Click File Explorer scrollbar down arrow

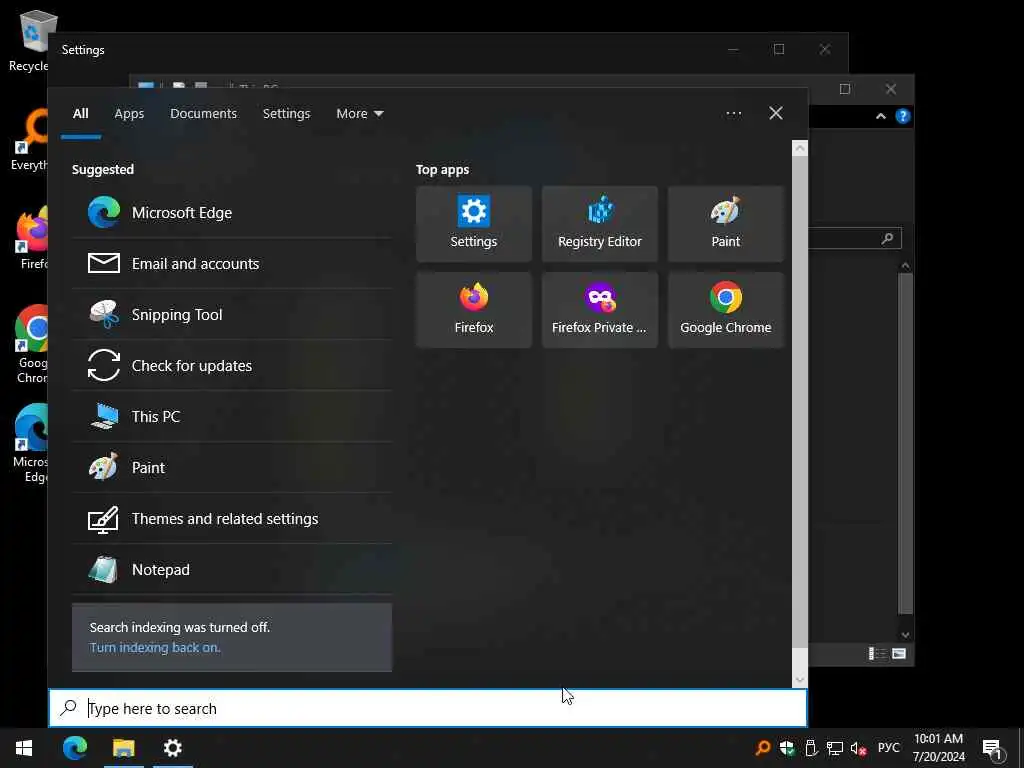pos(905,634)
